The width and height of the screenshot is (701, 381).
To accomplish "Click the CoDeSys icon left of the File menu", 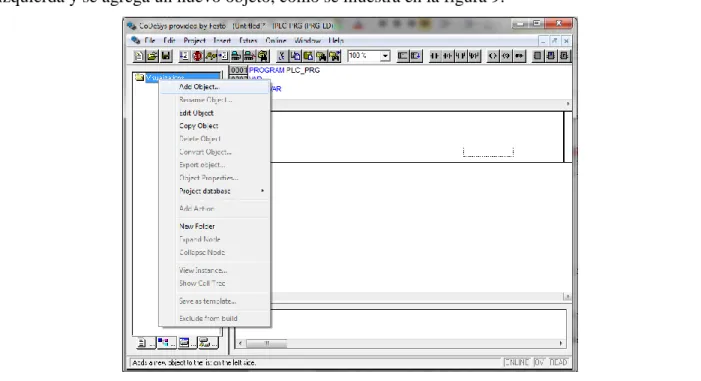I will pyautogui.click(x=135, y=41).
